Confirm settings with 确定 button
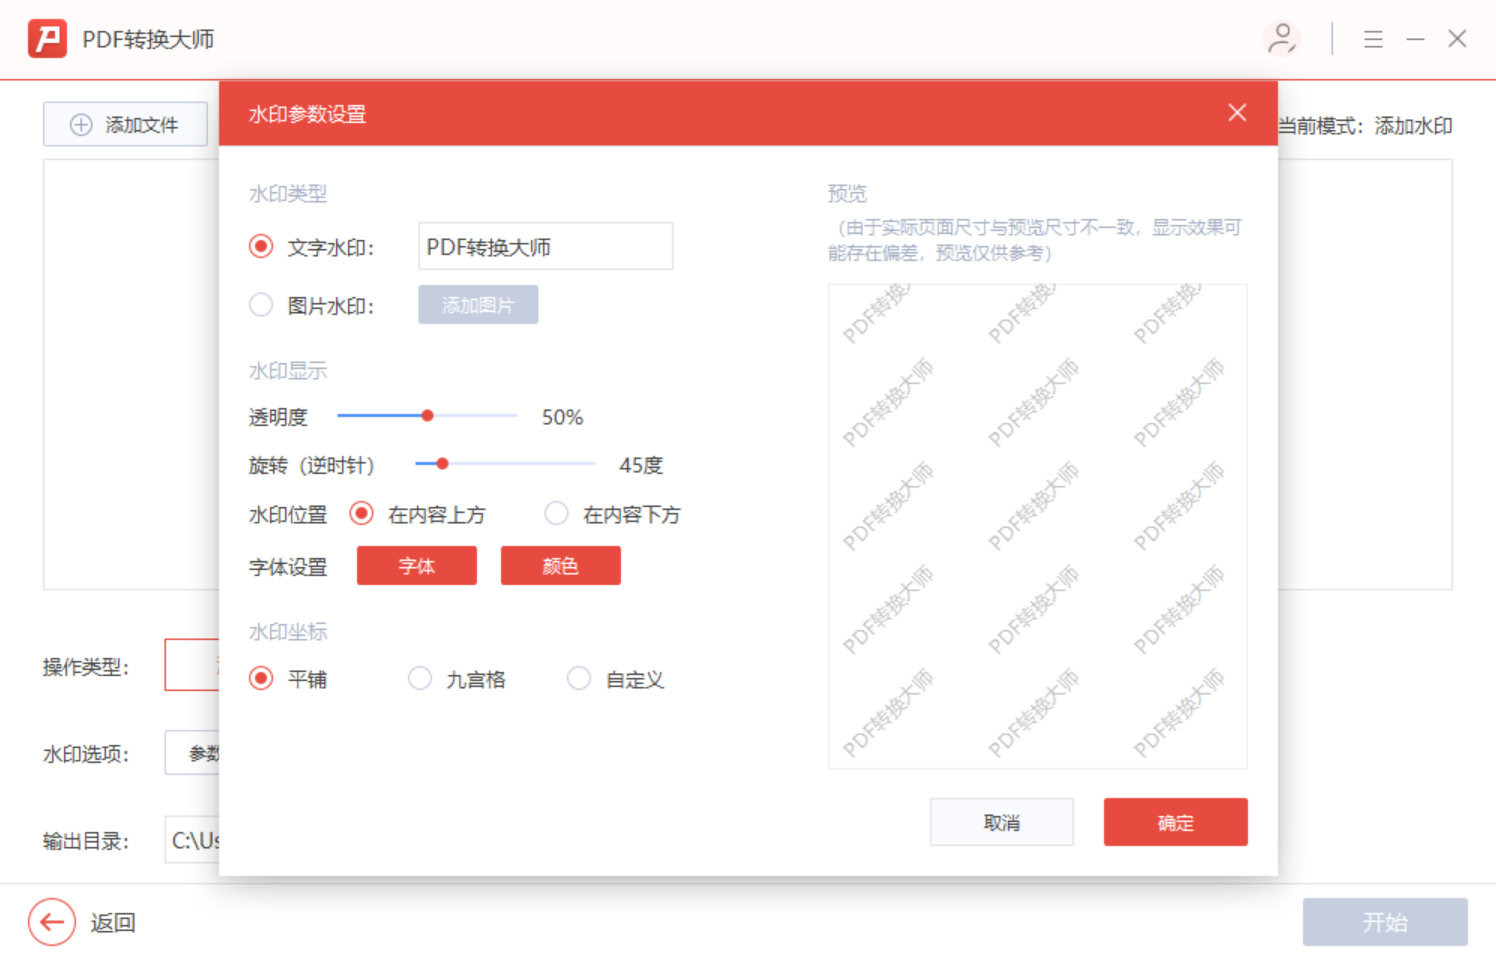This screenshot has height=956, width=1496. click(1176, 822)
